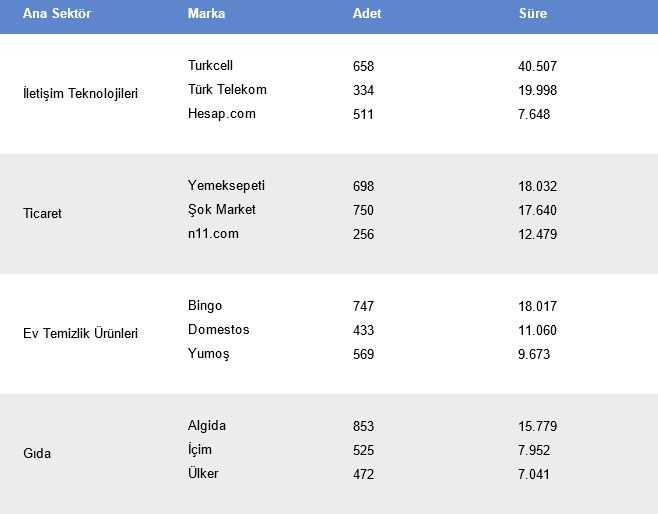Click the Gıda sector cell

point(37,453)
